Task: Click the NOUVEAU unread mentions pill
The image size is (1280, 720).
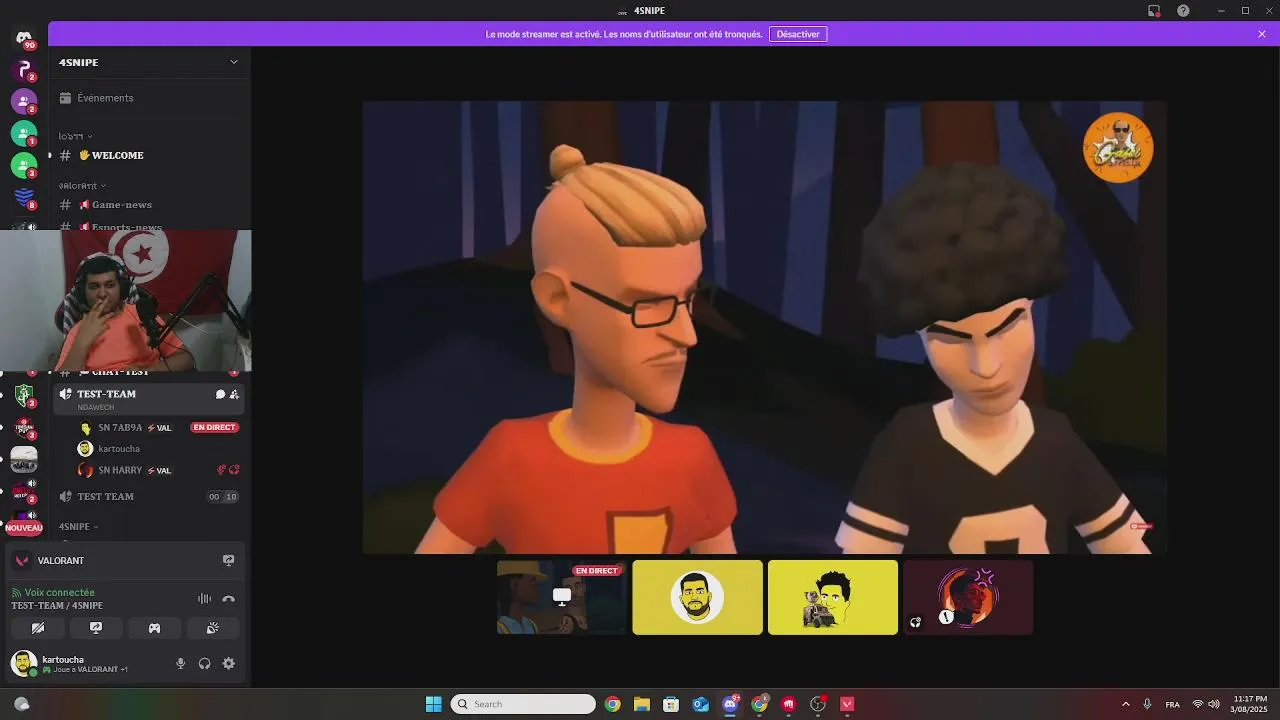Action: click(24, 528)
